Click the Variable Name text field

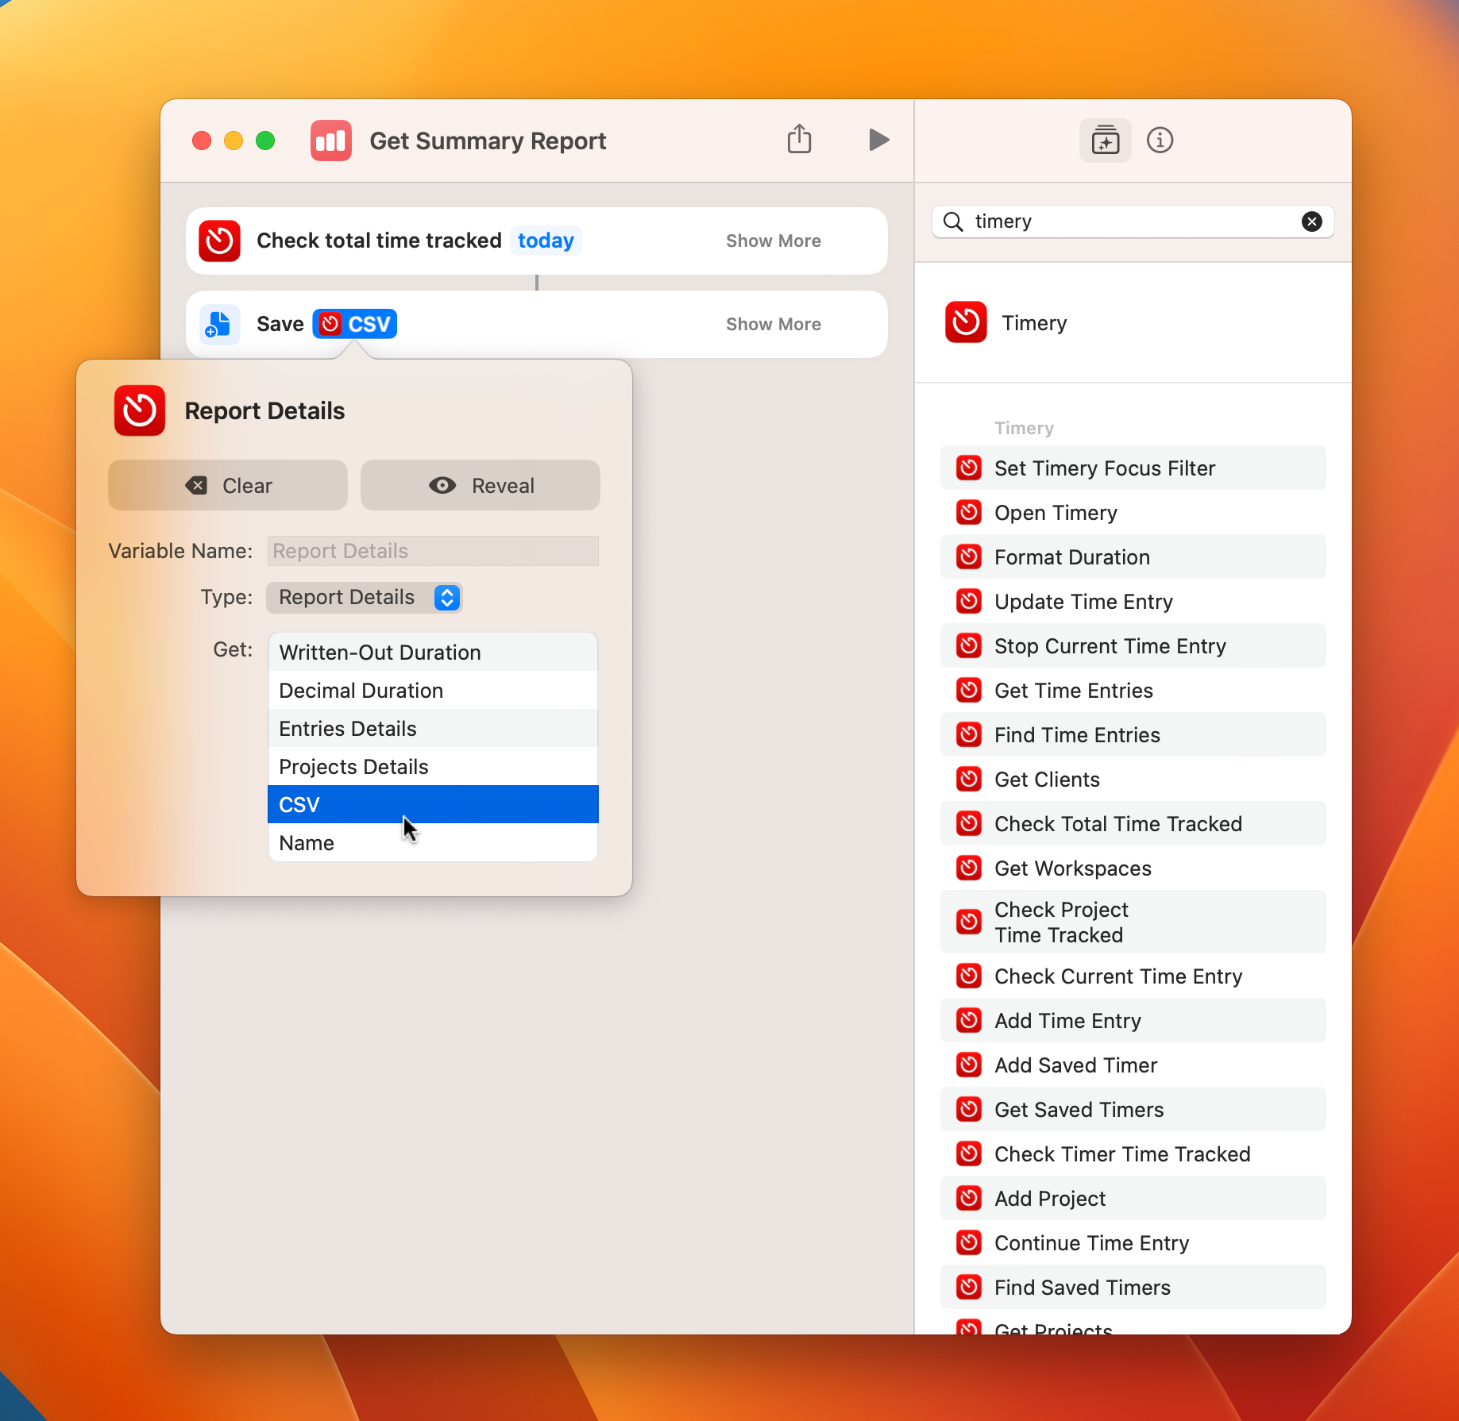tap(432, 551)
